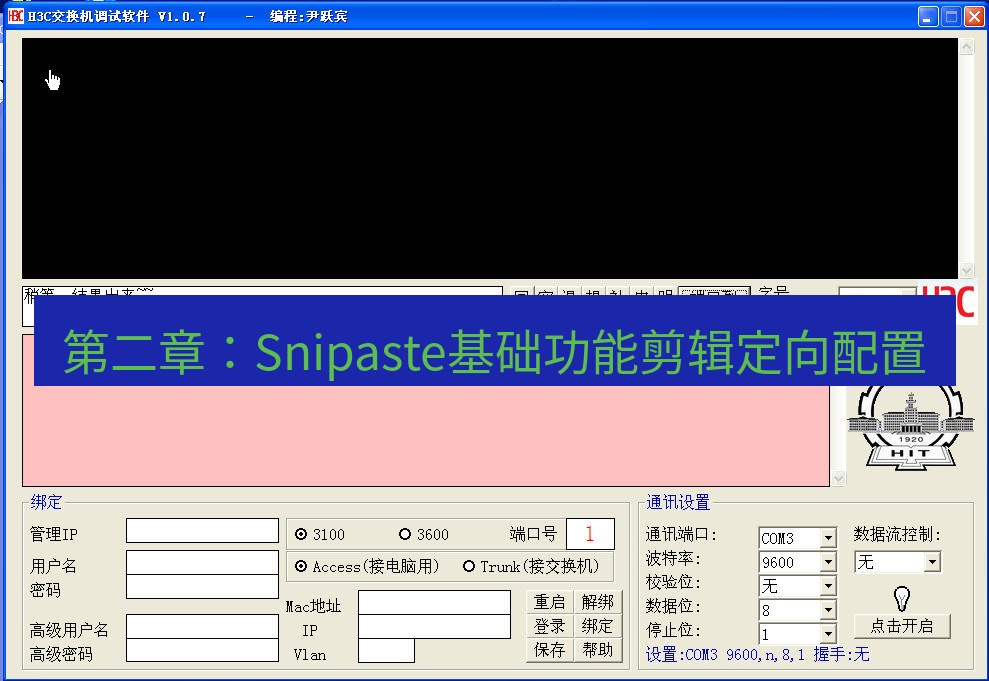Viewport: 989px width, 681px height.
Task: Click 点击开启 to open the port
Action: pos(902,626)
